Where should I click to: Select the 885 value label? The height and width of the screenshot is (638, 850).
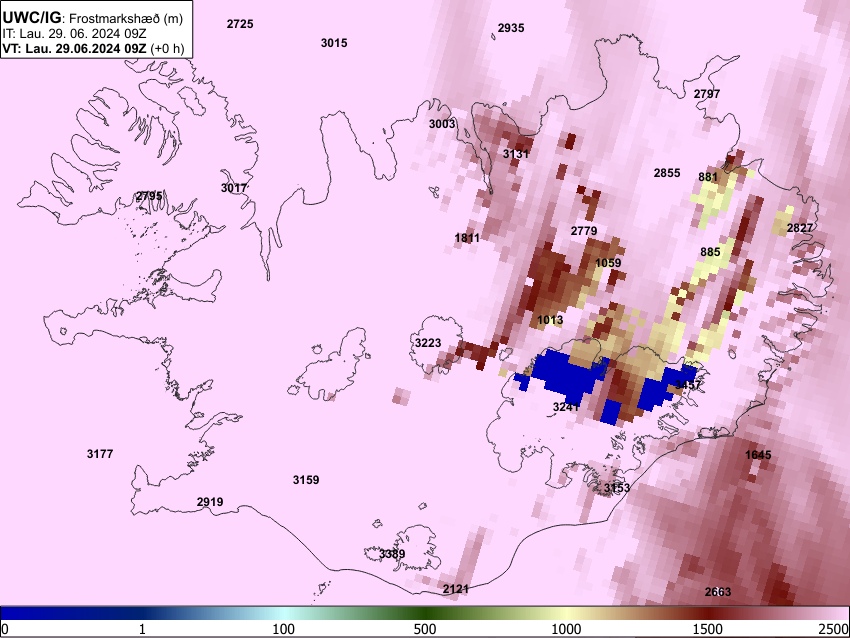pos(710,252)
